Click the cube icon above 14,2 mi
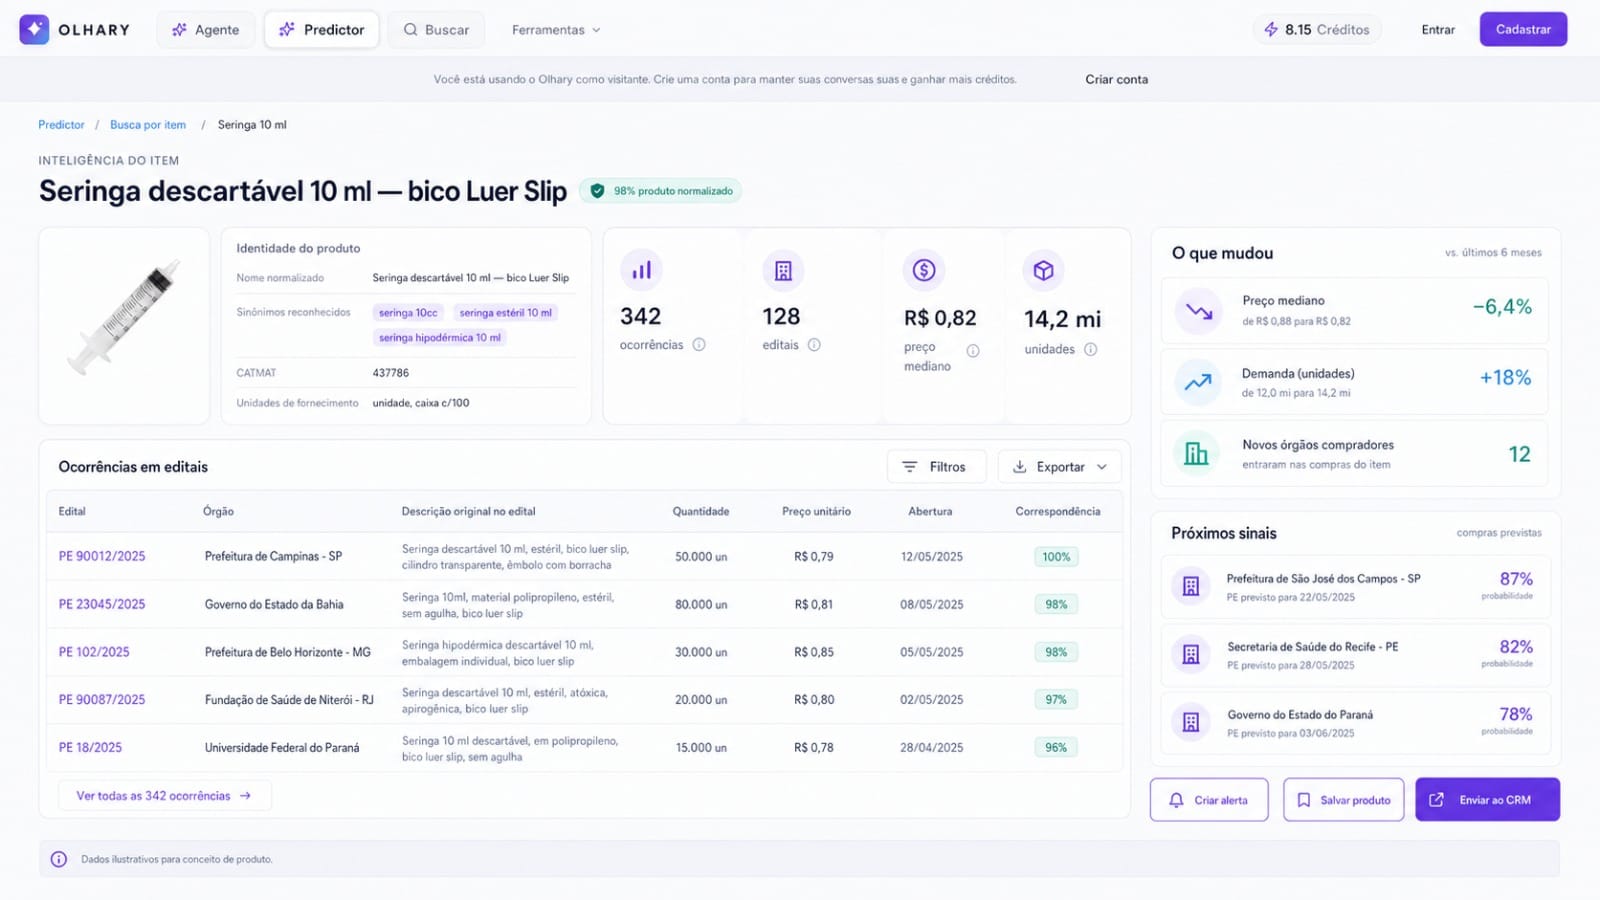The width and height of the screenshot is (1600, 900). 1043,270
